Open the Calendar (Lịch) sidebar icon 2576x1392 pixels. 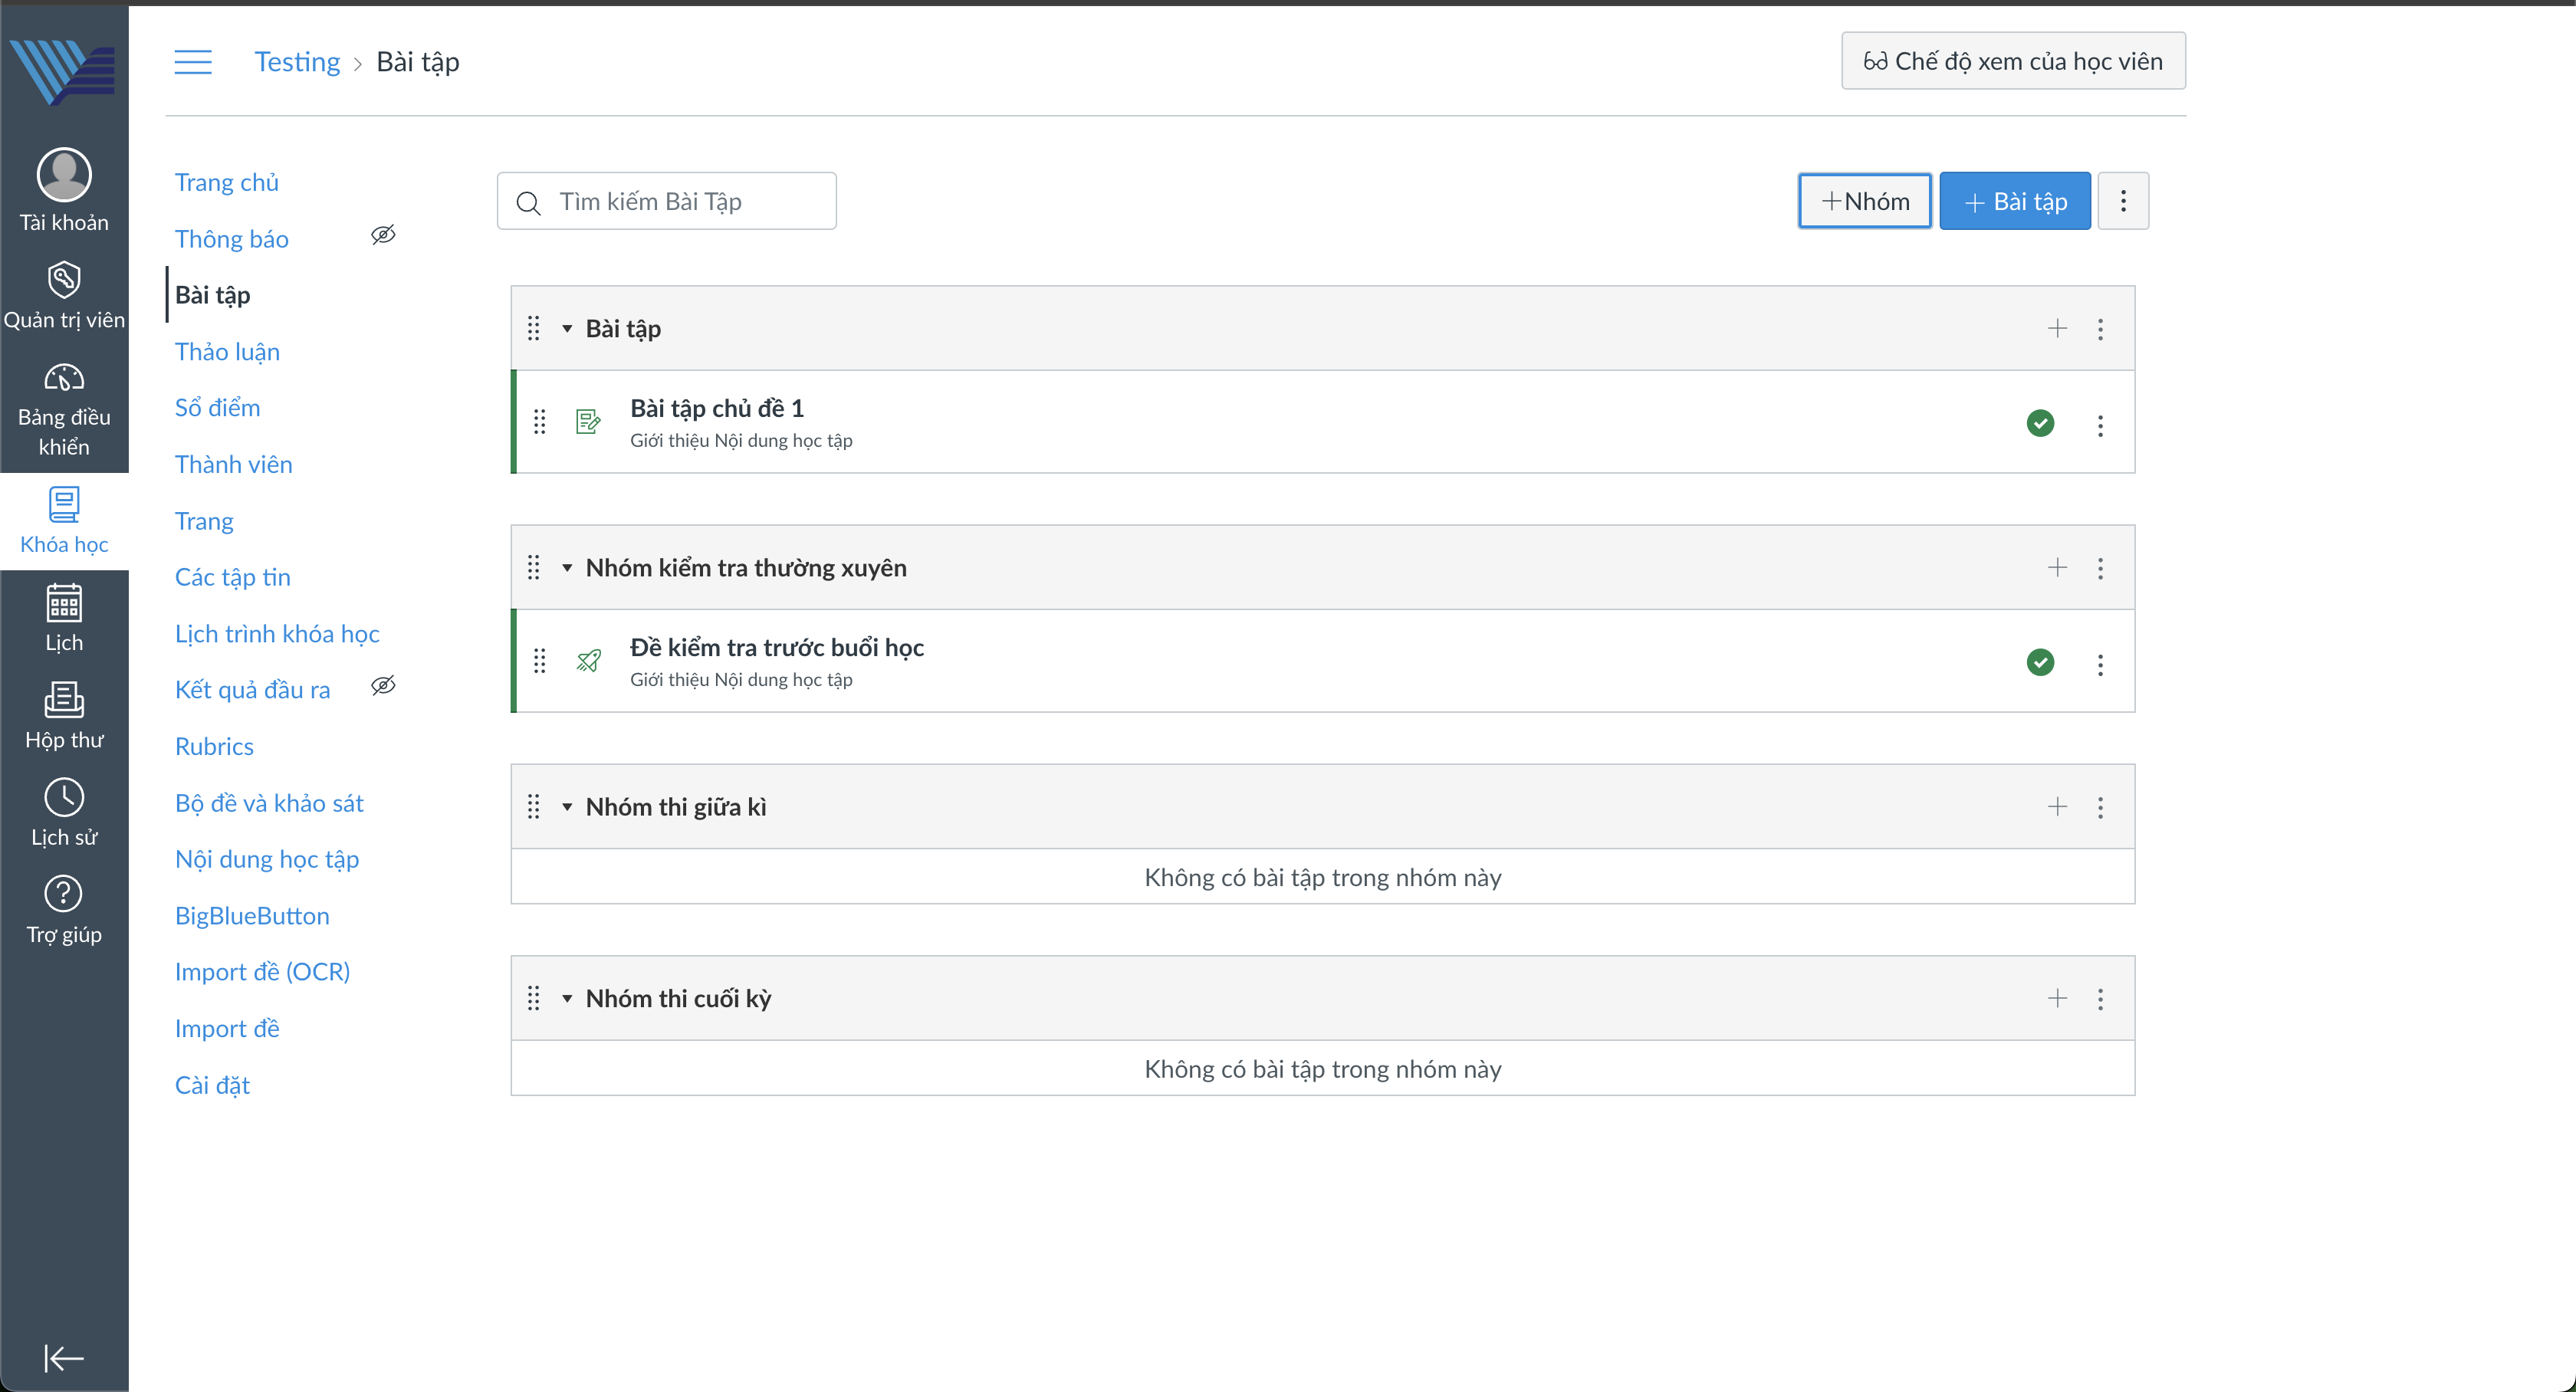(64, 603)
